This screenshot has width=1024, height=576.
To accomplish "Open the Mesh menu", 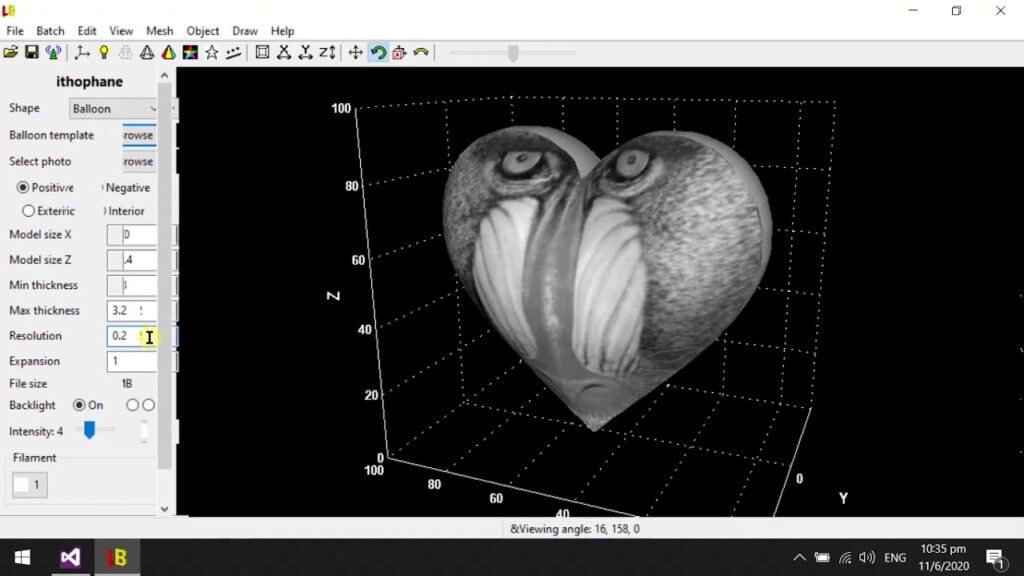I will tap(159, 31).
